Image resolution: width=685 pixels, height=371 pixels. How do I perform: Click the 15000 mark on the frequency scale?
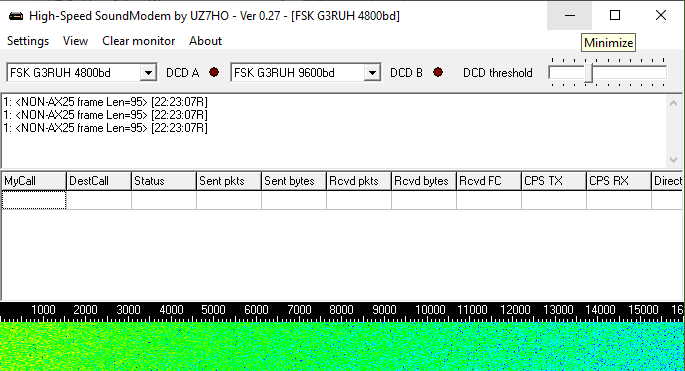click(643, 310)
